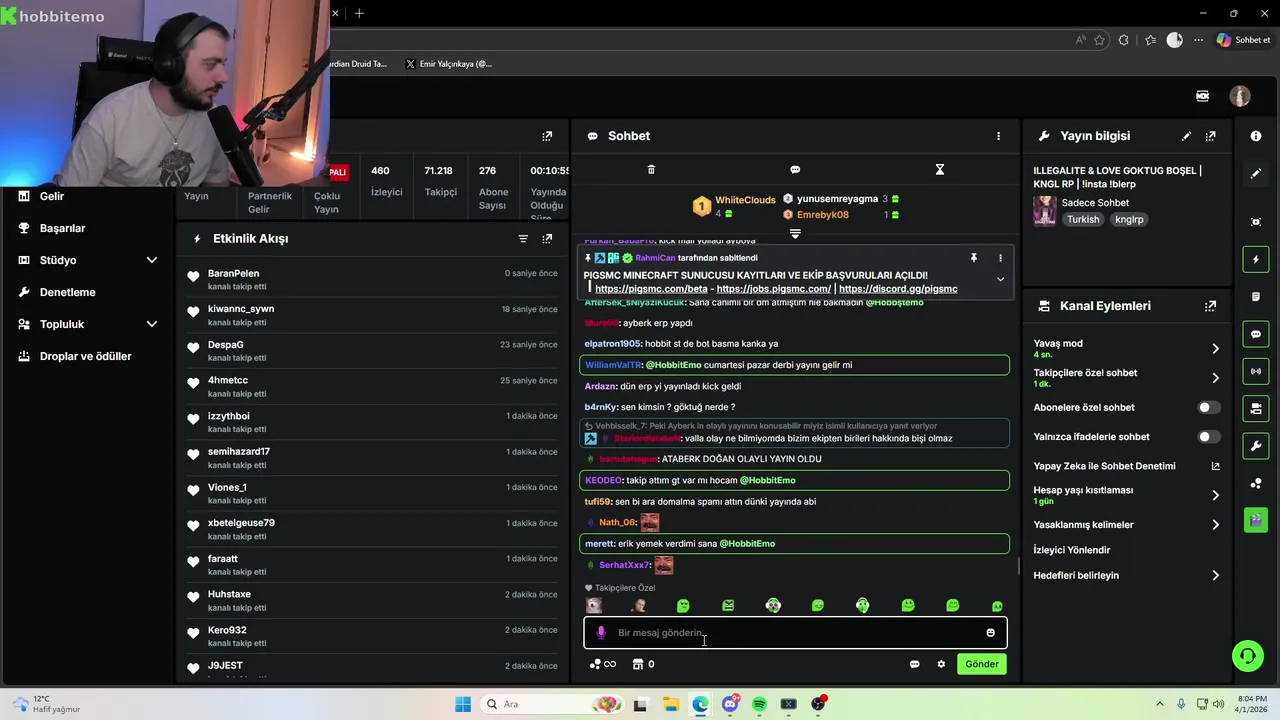
Task: Open Droplar ve ödüller in sidebar
Action: point(85,356)
